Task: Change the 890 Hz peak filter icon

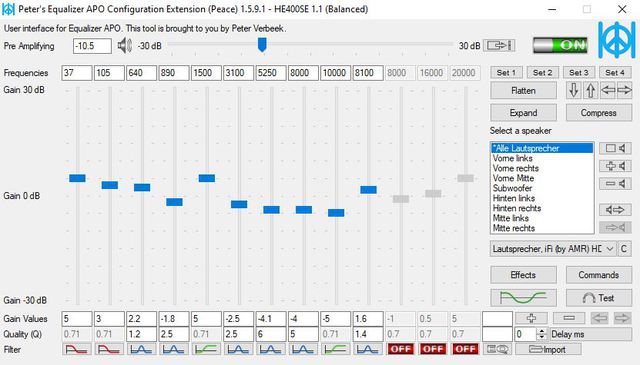Action: coord(173,349)
